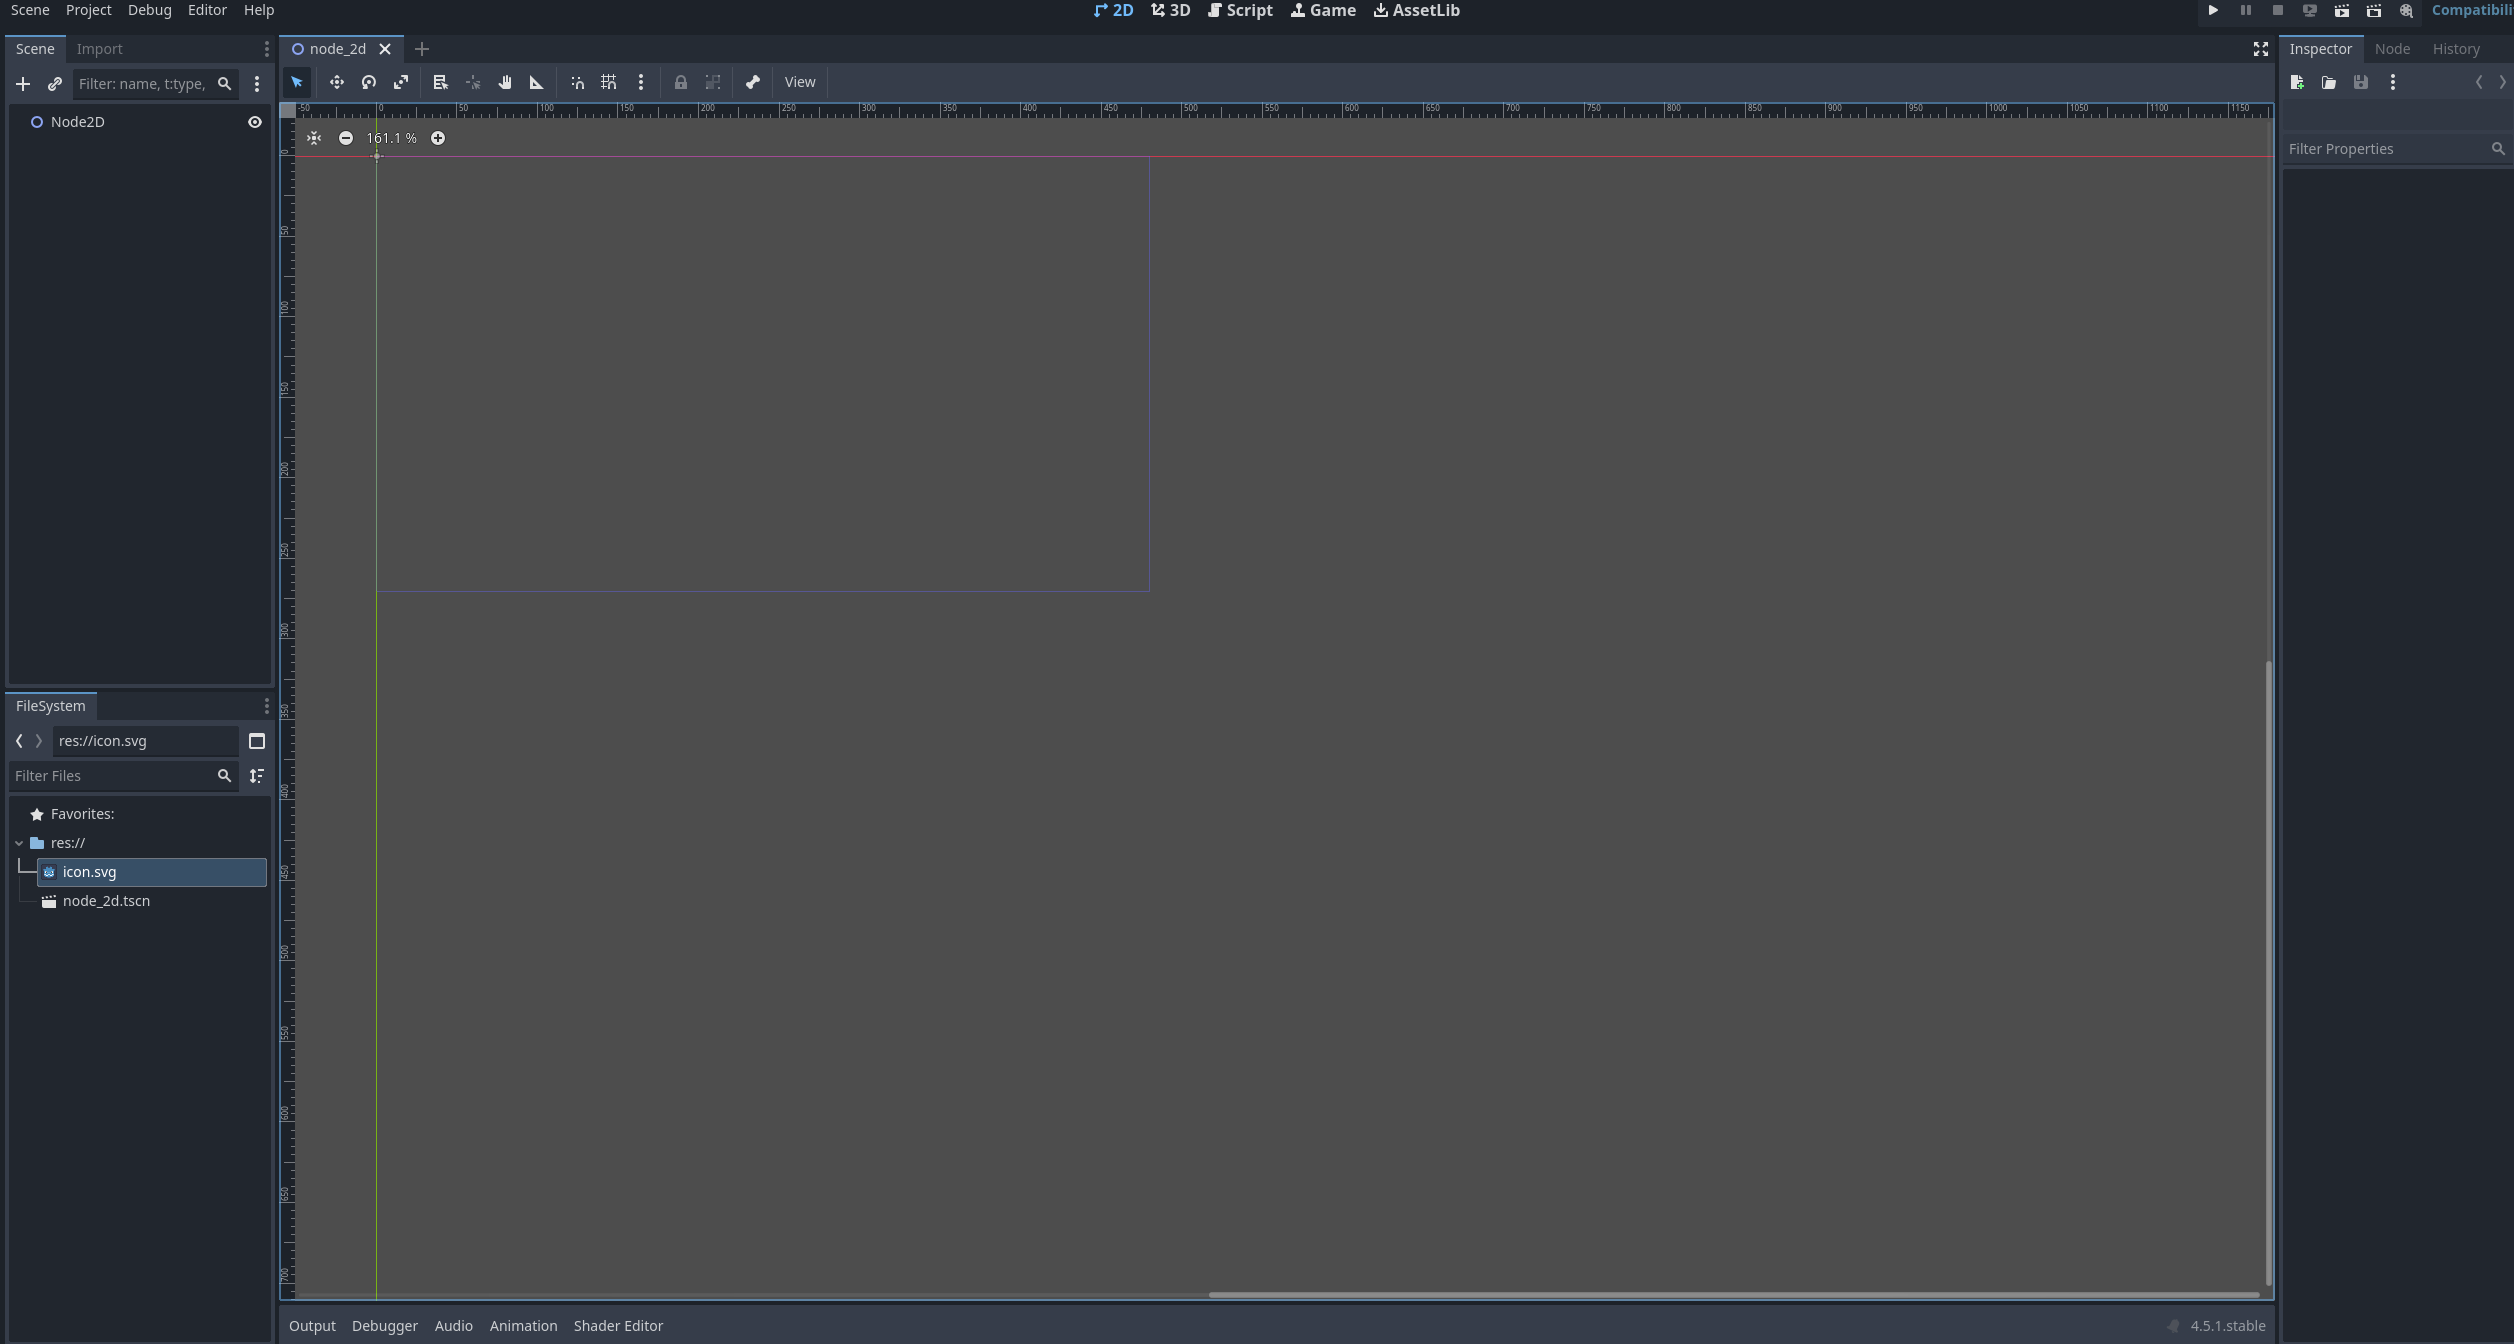Click the Add Child Node plus icon
This screenshot has width=2514, height=1344.
tap(23, 84)
